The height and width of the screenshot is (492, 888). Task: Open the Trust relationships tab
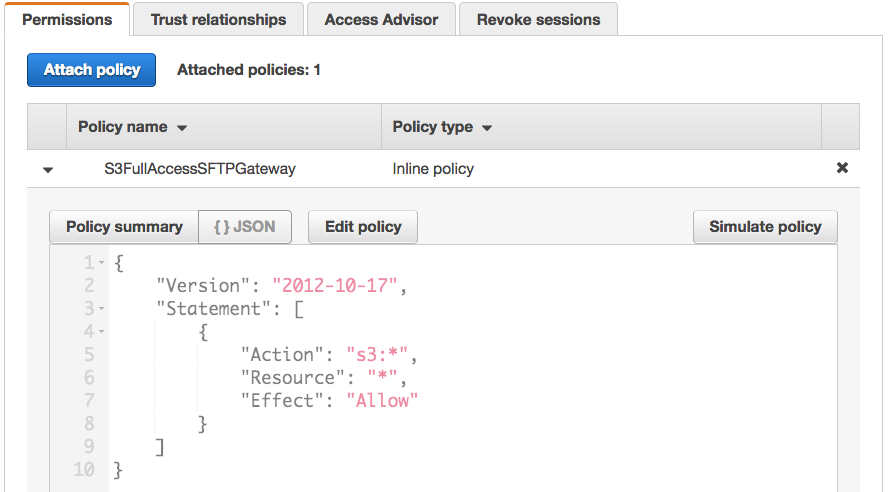click(218, 20)
